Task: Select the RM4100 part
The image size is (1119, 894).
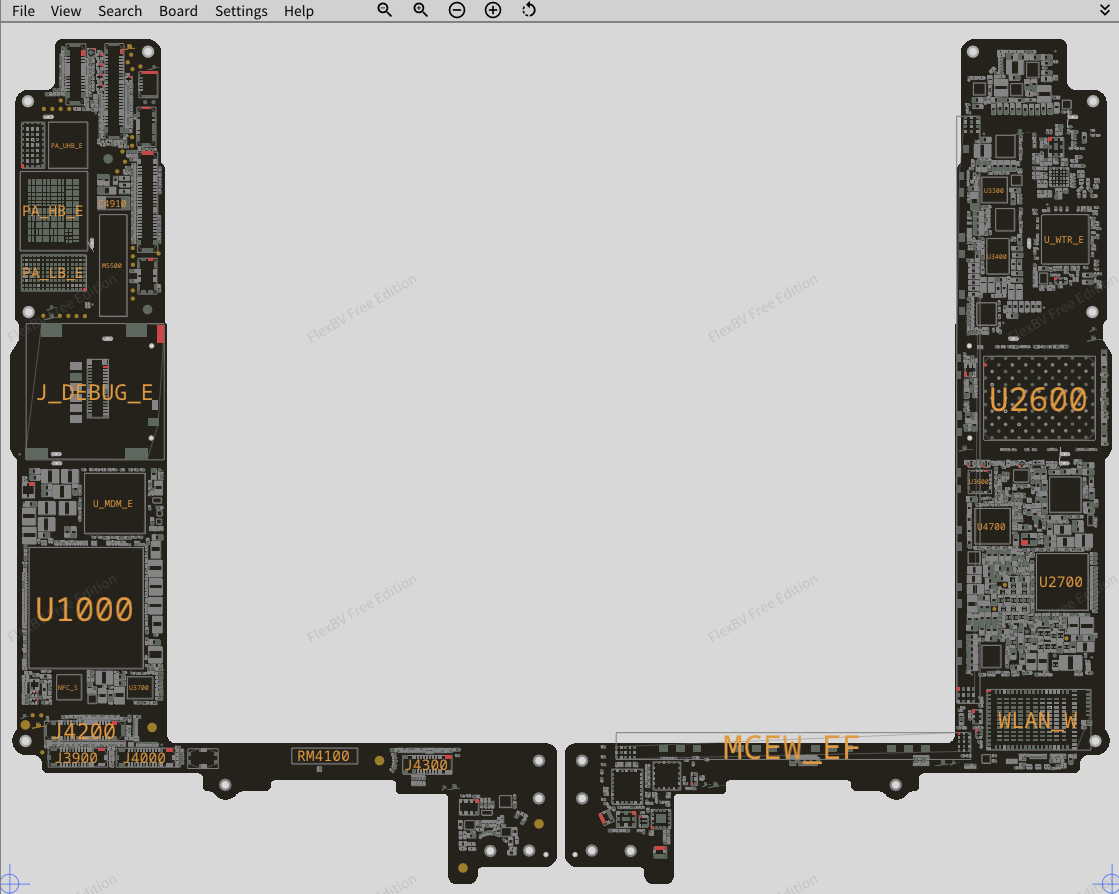Action: coord(323,756)
